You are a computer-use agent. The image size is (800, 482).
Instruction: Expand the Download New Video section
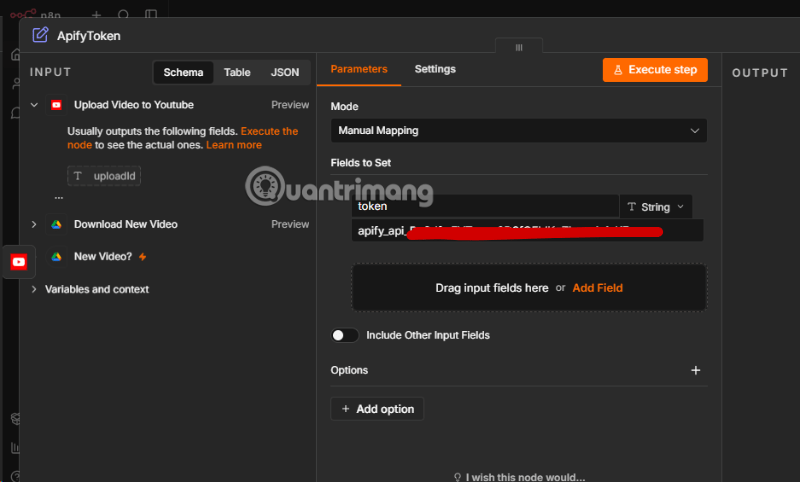34,224
